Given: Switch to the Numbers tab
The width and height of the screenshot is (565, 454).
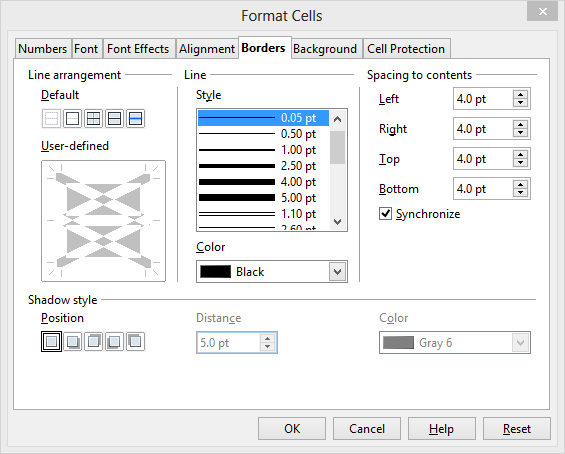Looking at the screenshot, I should coord(43,49).
